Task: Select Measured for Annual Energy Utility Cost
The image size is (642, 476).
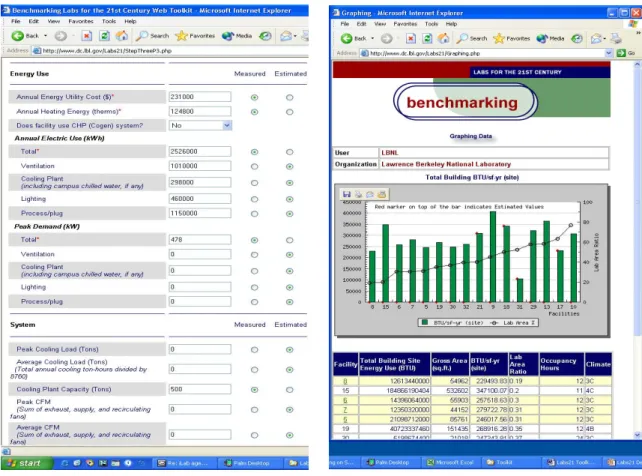Action: tap(254, 97)
